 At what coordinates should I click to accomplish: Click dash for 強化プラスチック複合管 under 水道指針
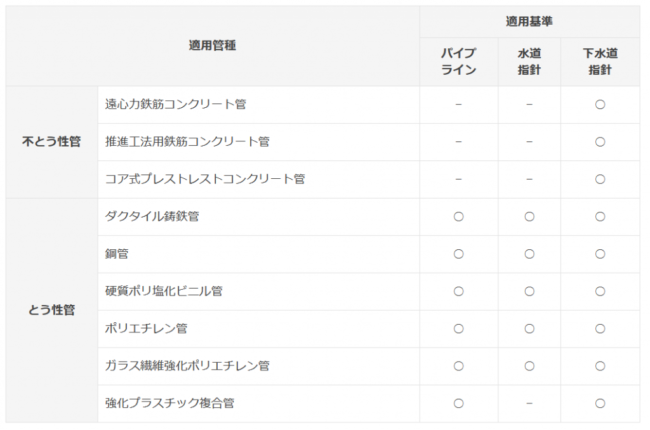(529, 403)
